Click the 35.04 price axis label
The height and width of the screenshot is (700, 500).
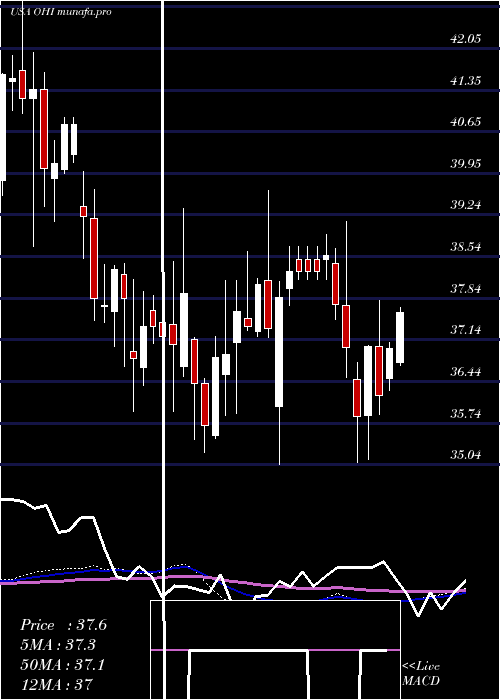click(466, 455)
